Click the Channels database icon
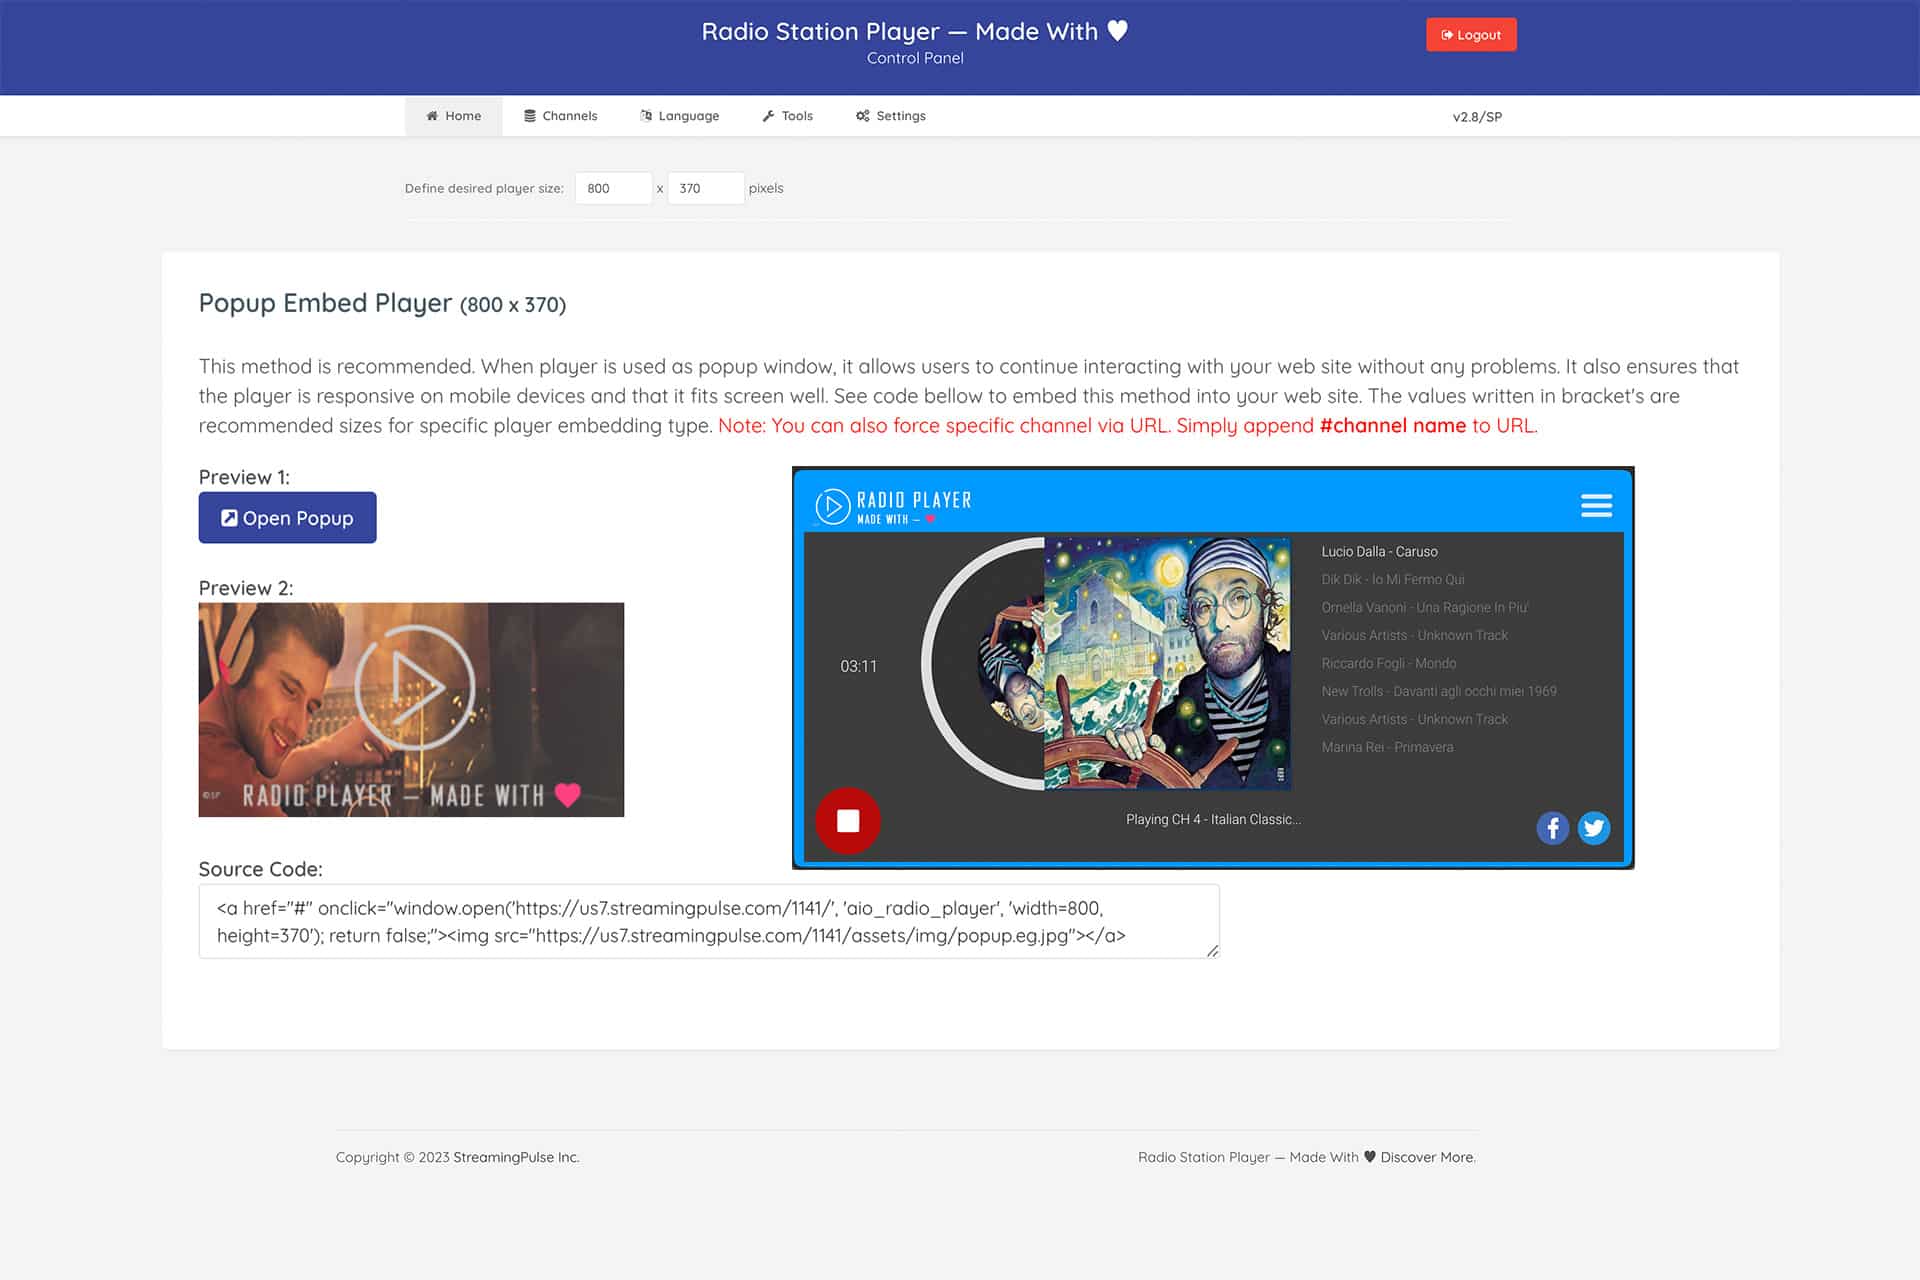This screenshot has height=1280, width=1920. (x=530, y=116)
